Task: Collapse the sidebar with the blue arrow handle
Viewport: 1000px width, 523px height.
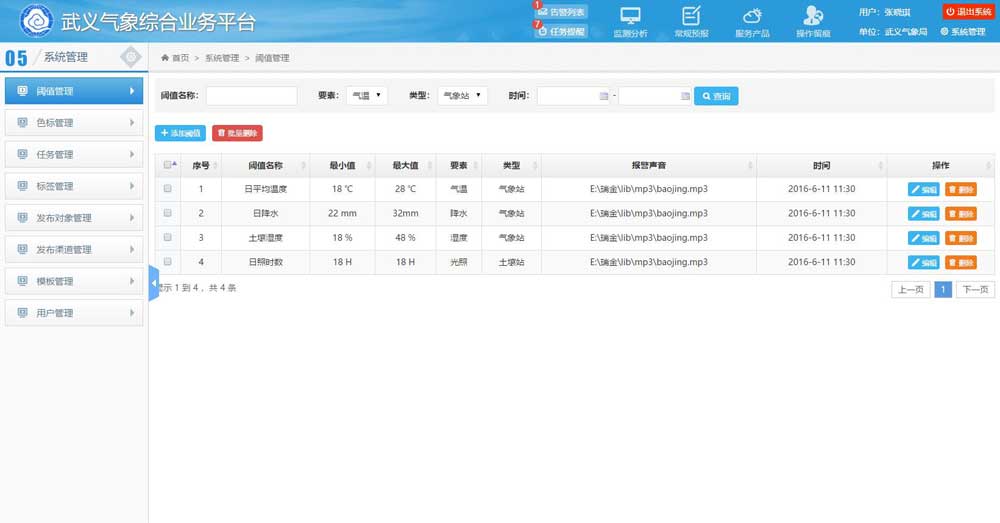Action: [x=154, y=284]
